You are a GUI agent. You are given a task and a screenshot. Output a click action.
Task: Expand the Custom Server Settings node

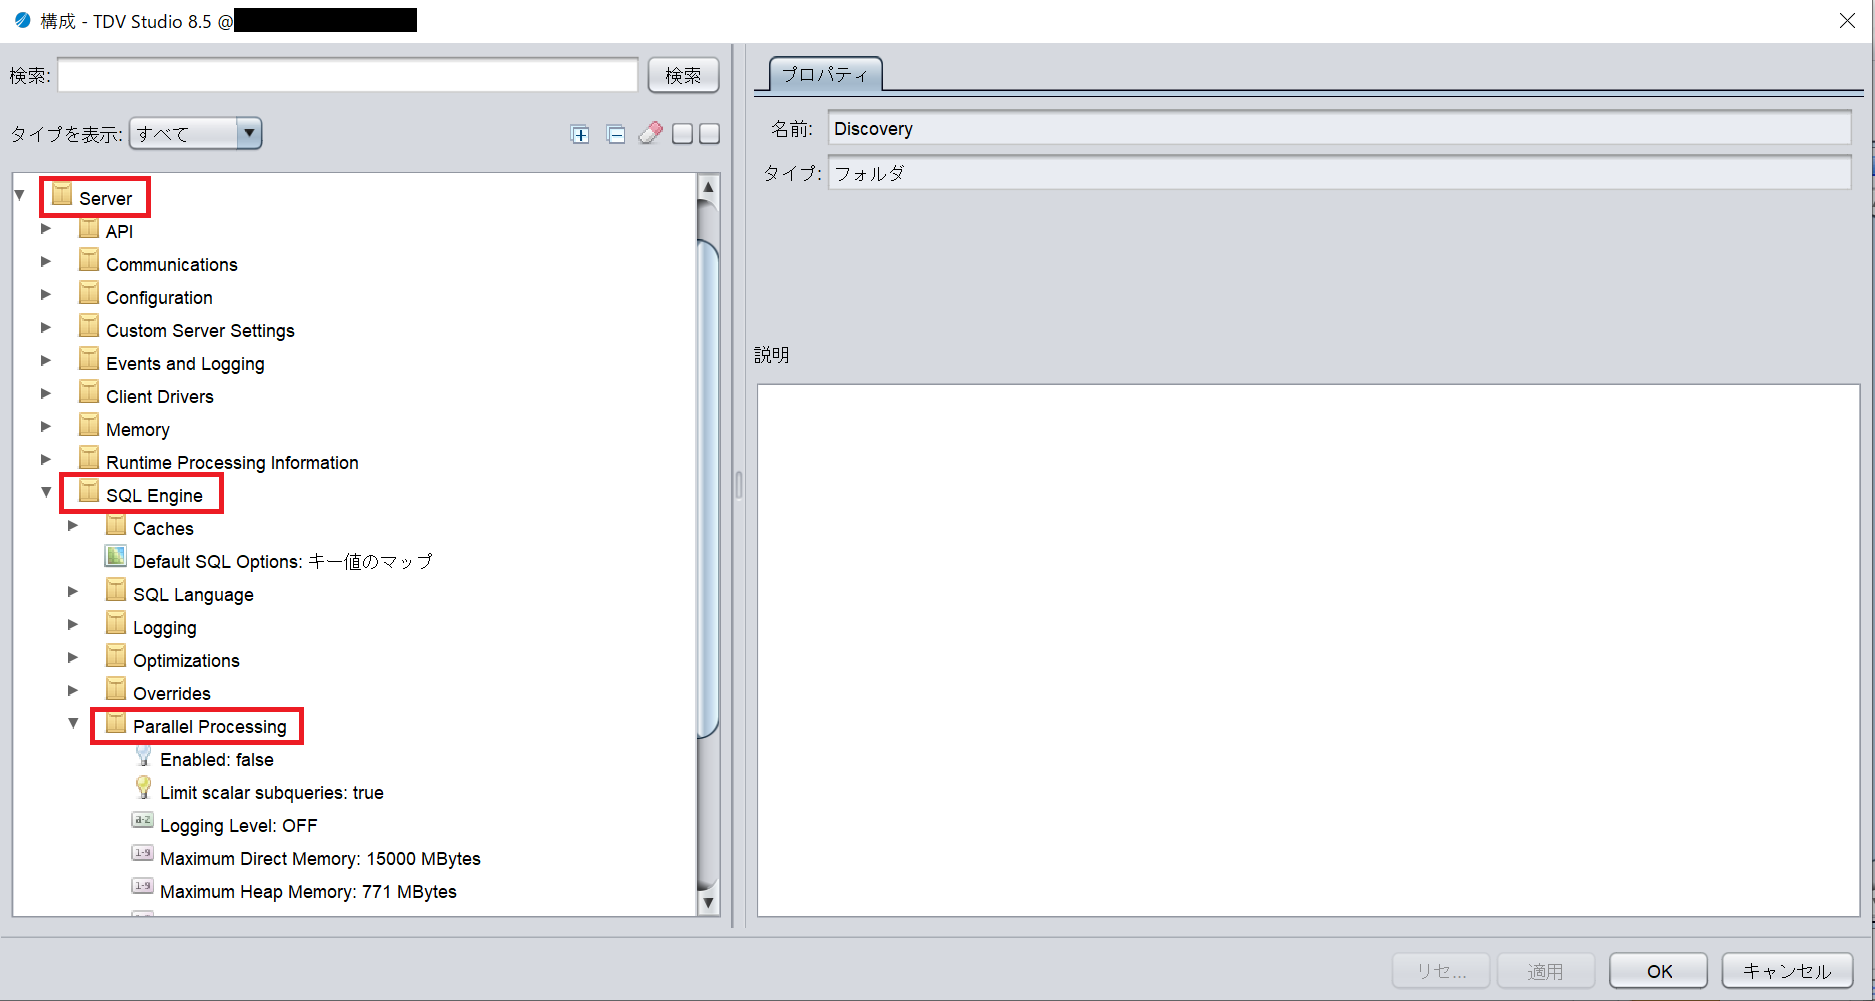tap(46, 327)
